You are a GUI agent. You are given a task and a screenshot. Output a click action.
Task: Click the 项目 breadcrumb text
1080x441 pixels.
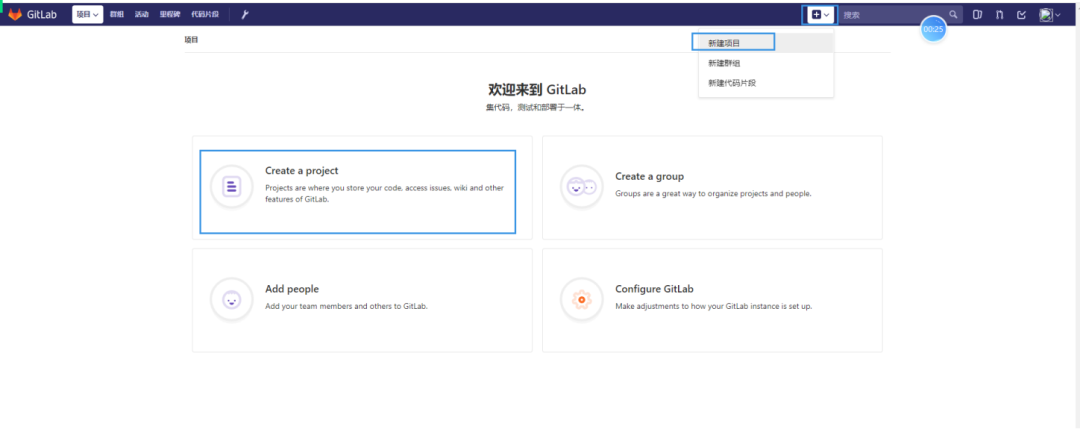click(x=191, y=40)
